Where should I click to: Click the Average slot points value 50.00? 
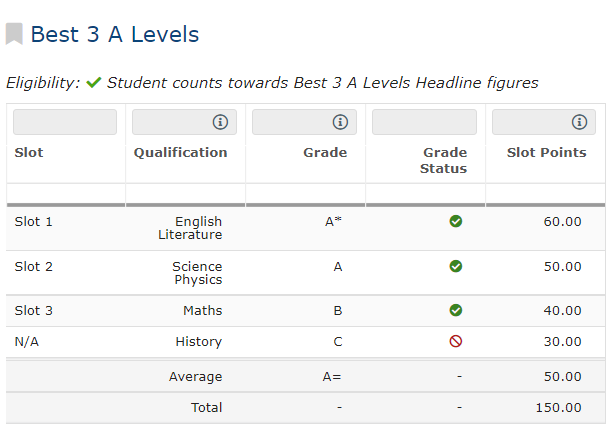tap(562, 377)
